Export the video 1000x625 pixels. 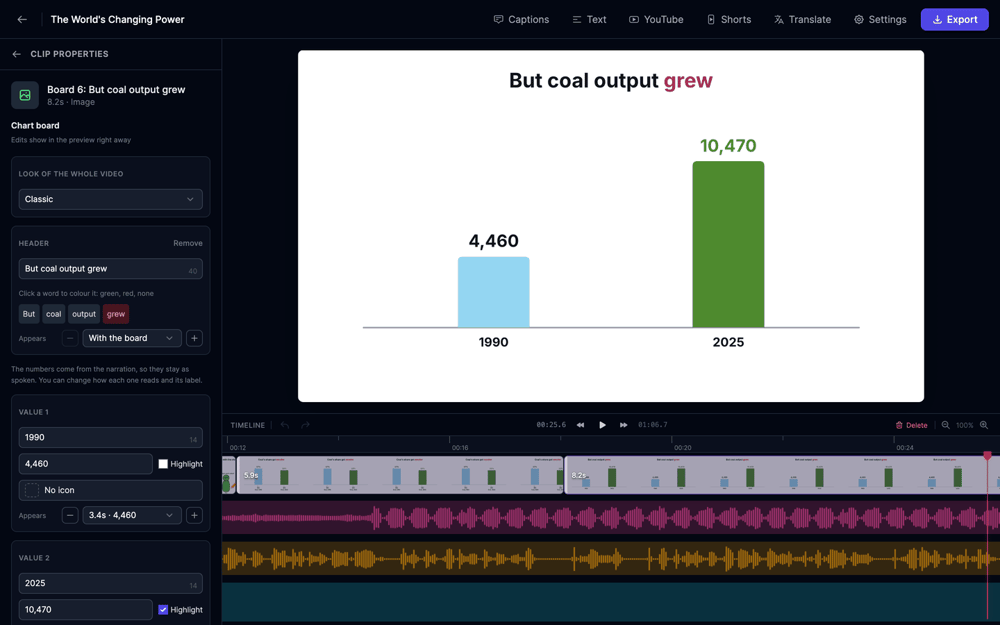point(955,20)
